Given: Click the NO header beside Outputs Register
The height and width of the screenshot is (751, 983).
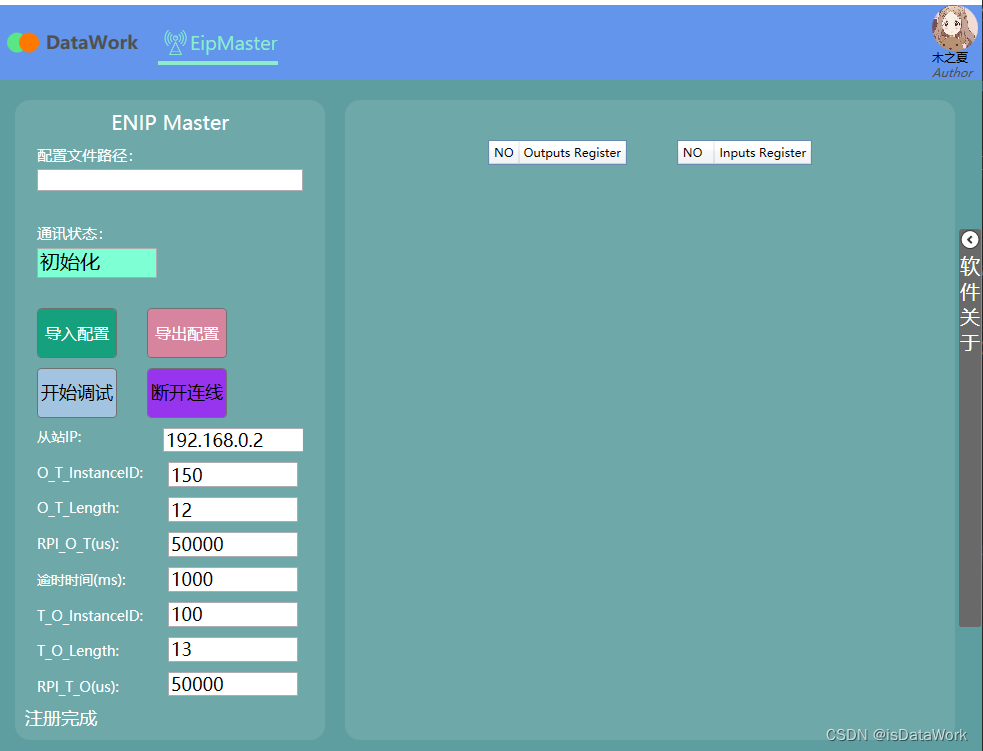Looking at the screenshot, I should (504, 152).
